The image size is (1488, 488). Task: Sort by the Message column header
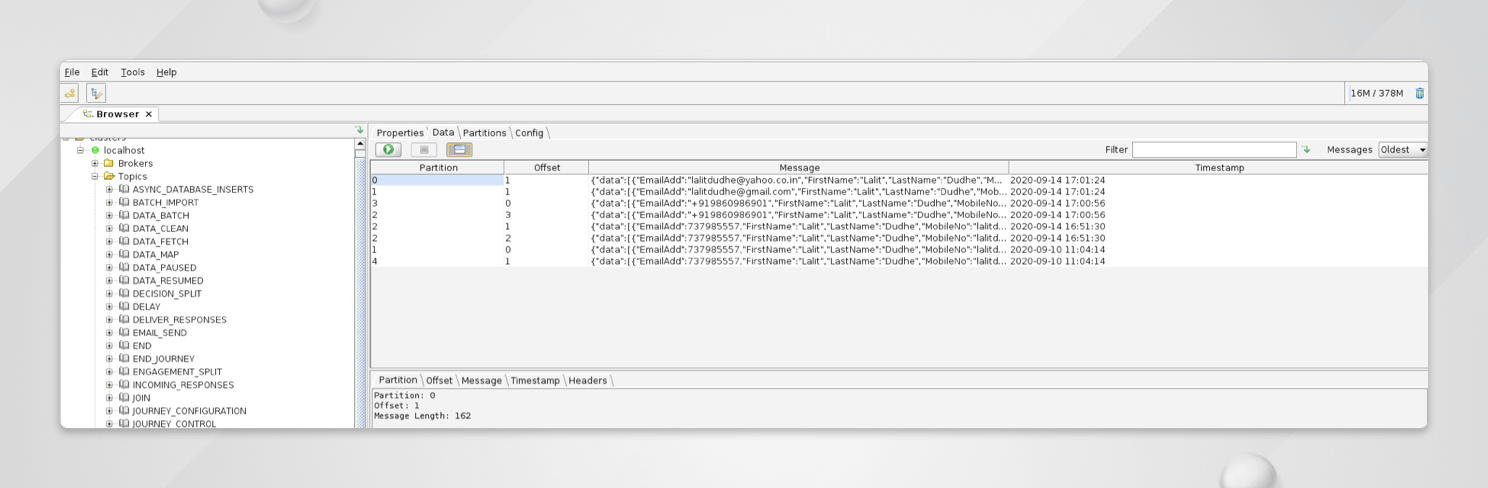(x=799, y=168)
